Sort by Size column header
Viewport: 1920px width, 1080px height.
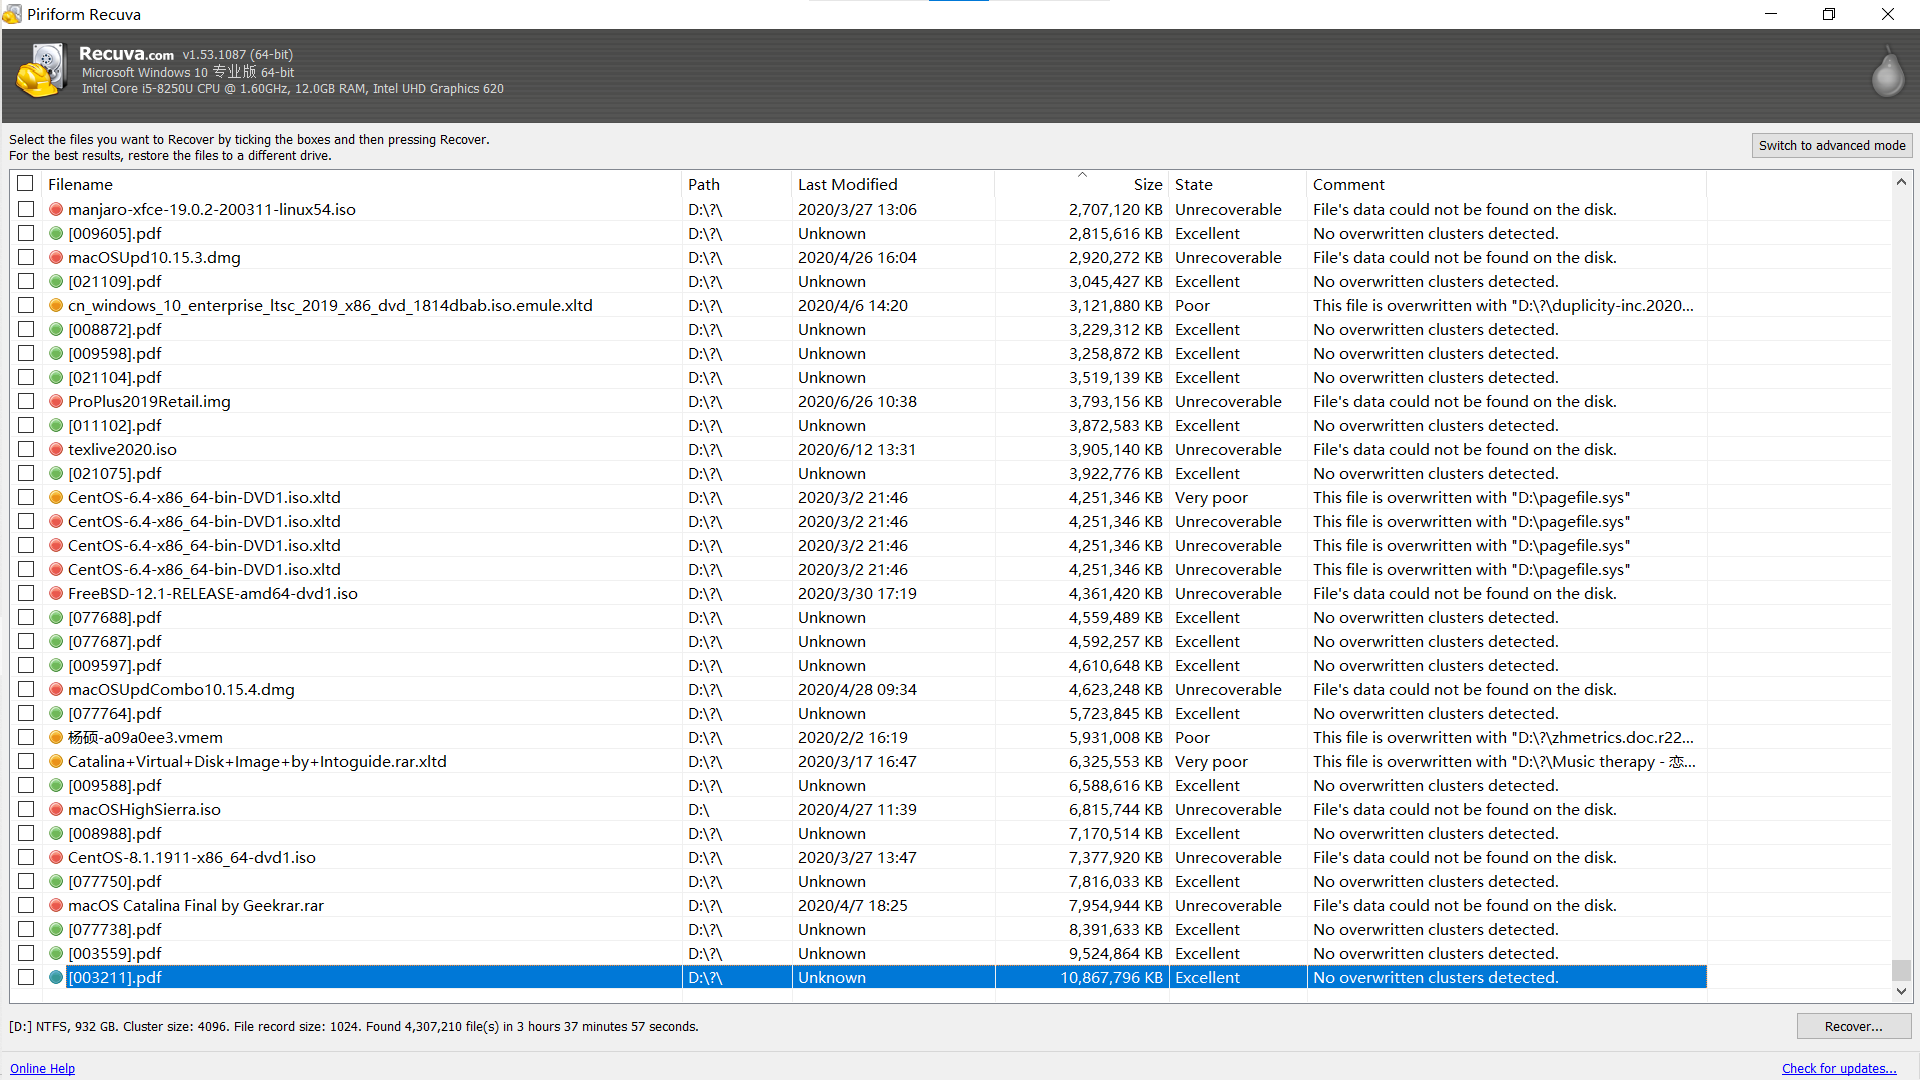coord(1082,184)
